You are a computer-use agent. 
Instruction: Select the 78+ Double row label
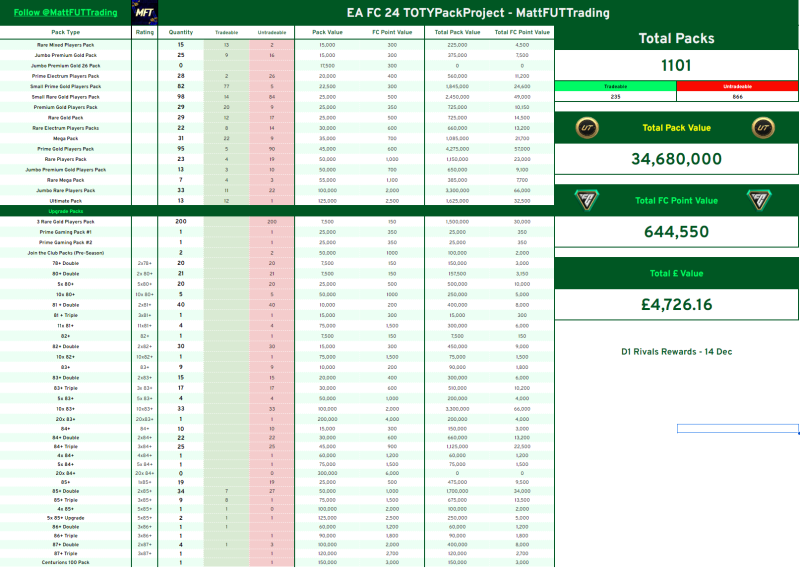[66, 263]
